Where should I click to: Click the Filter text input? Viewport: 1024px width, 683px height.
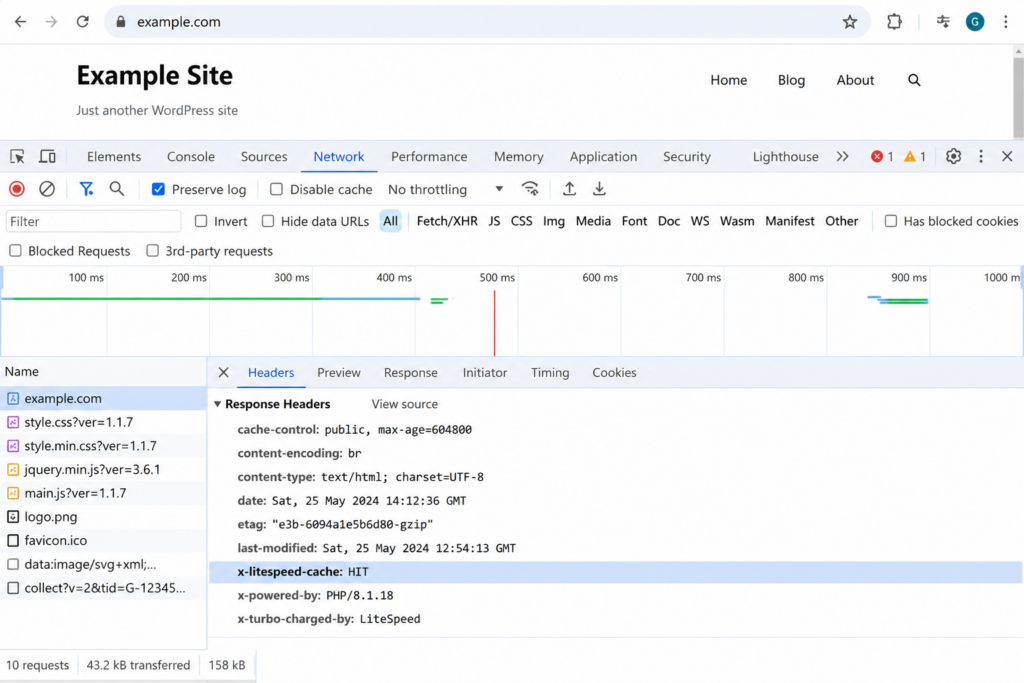(x=93, y=221)
